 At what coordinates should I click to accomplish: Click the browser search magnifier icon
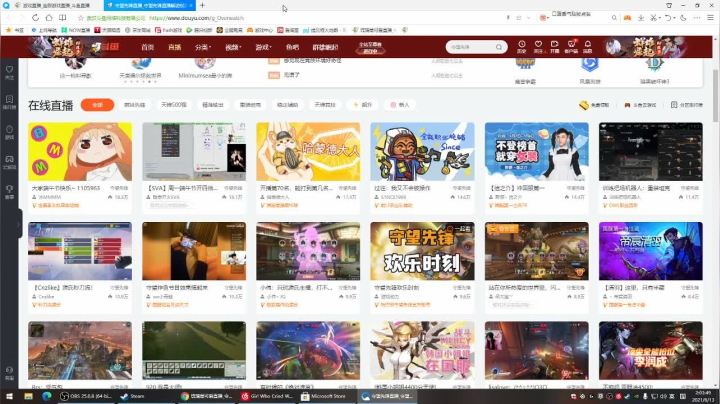point(614,18)
